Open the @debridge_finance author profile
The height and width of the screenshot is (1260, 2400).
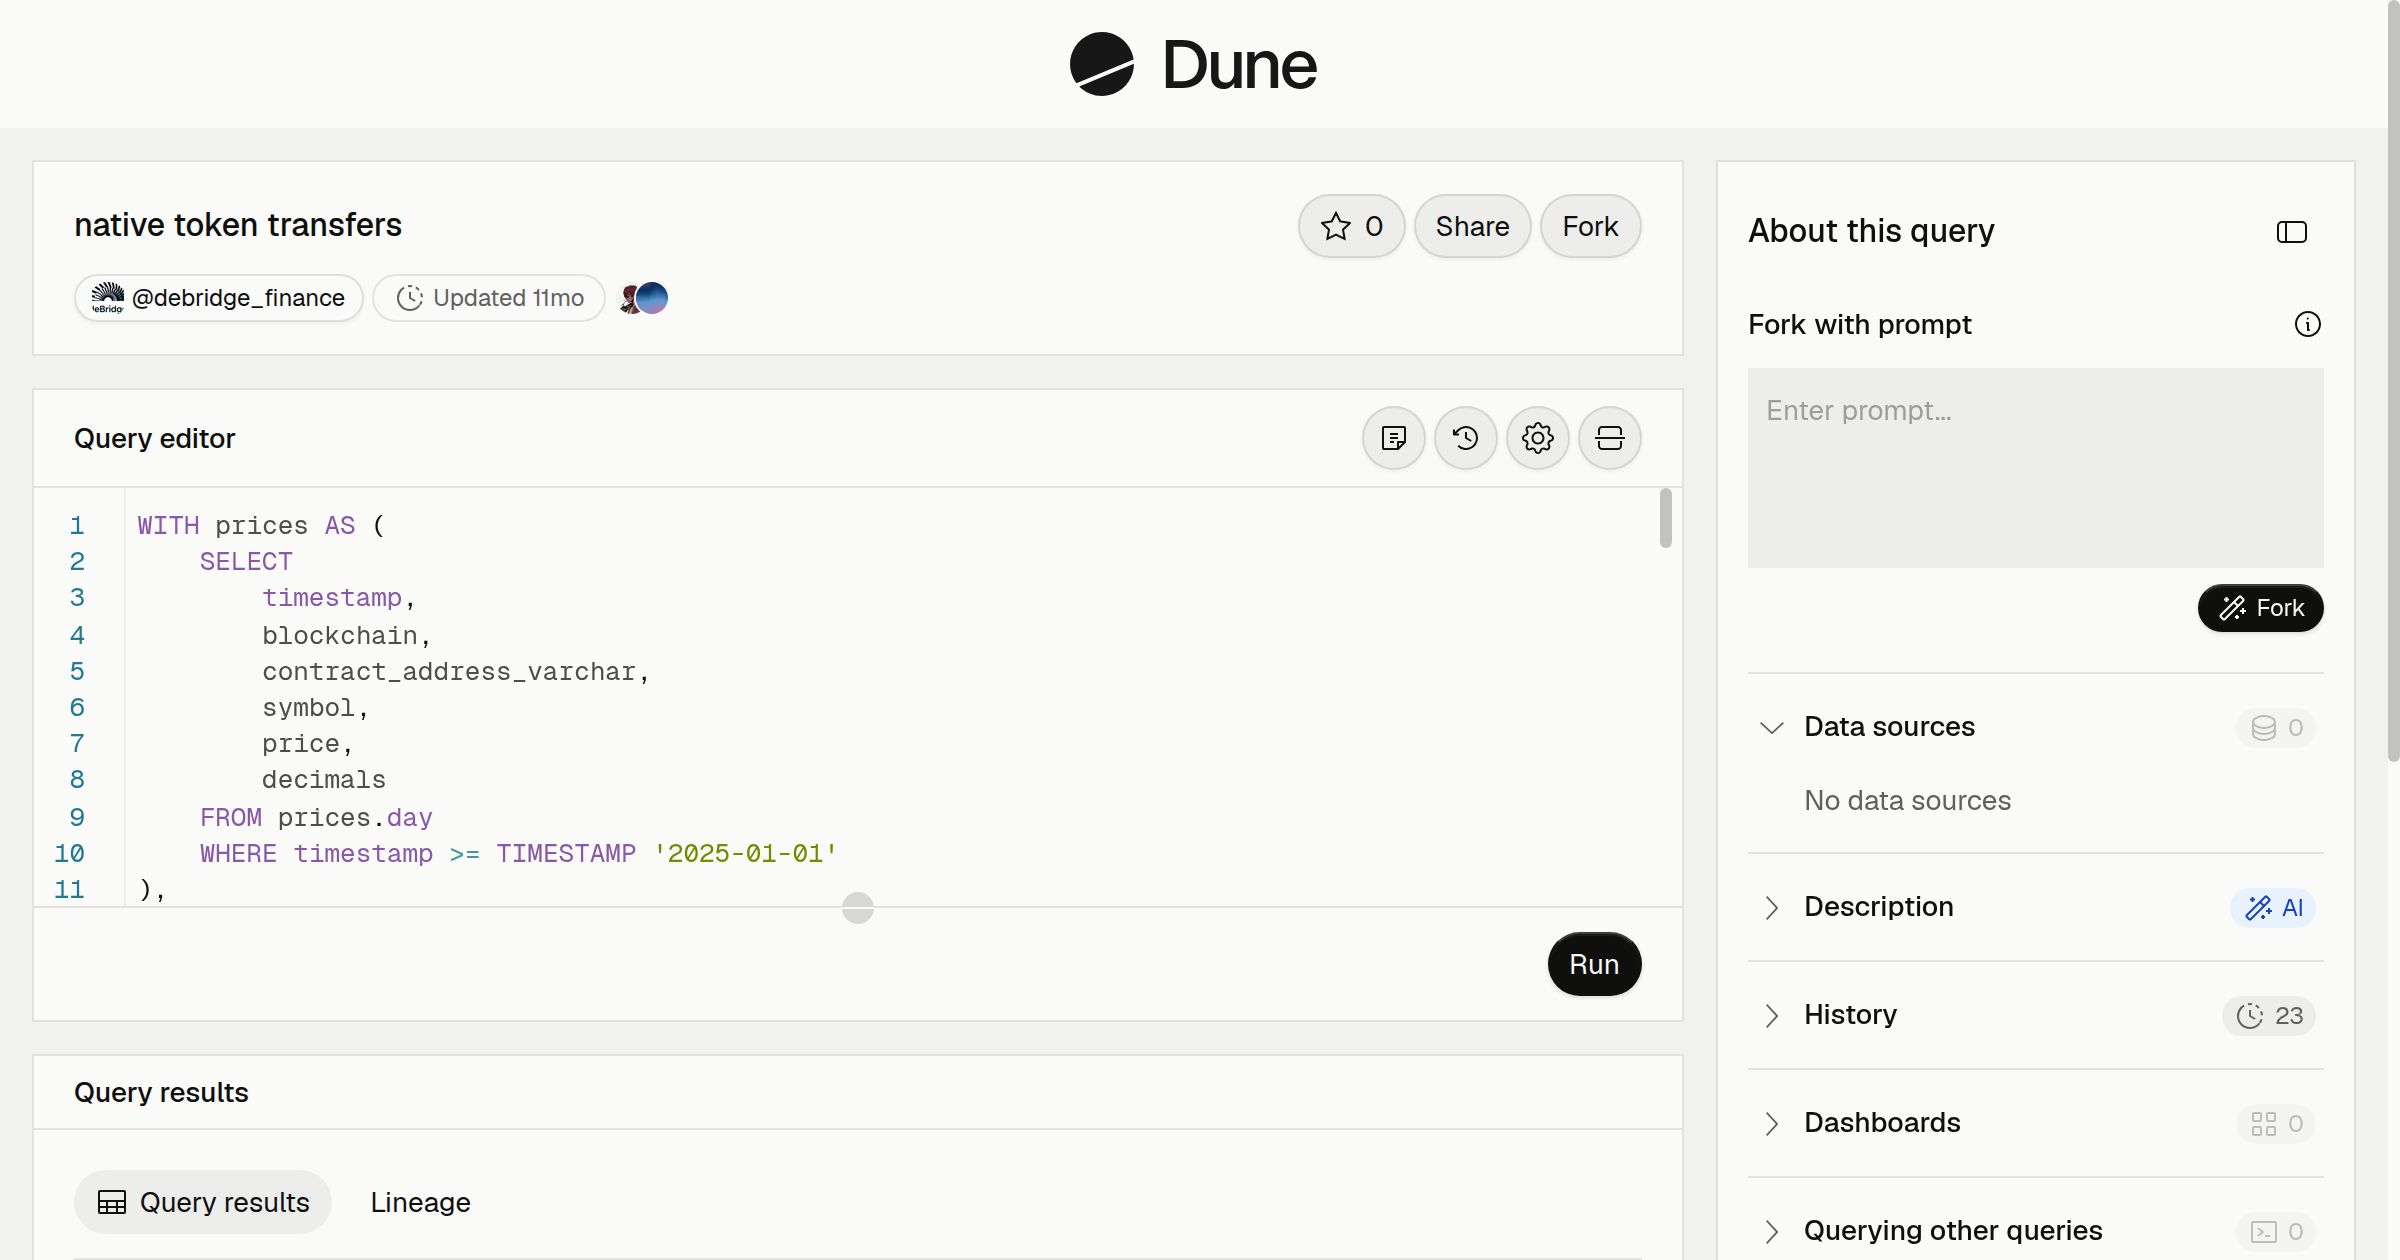coord(219,298)
